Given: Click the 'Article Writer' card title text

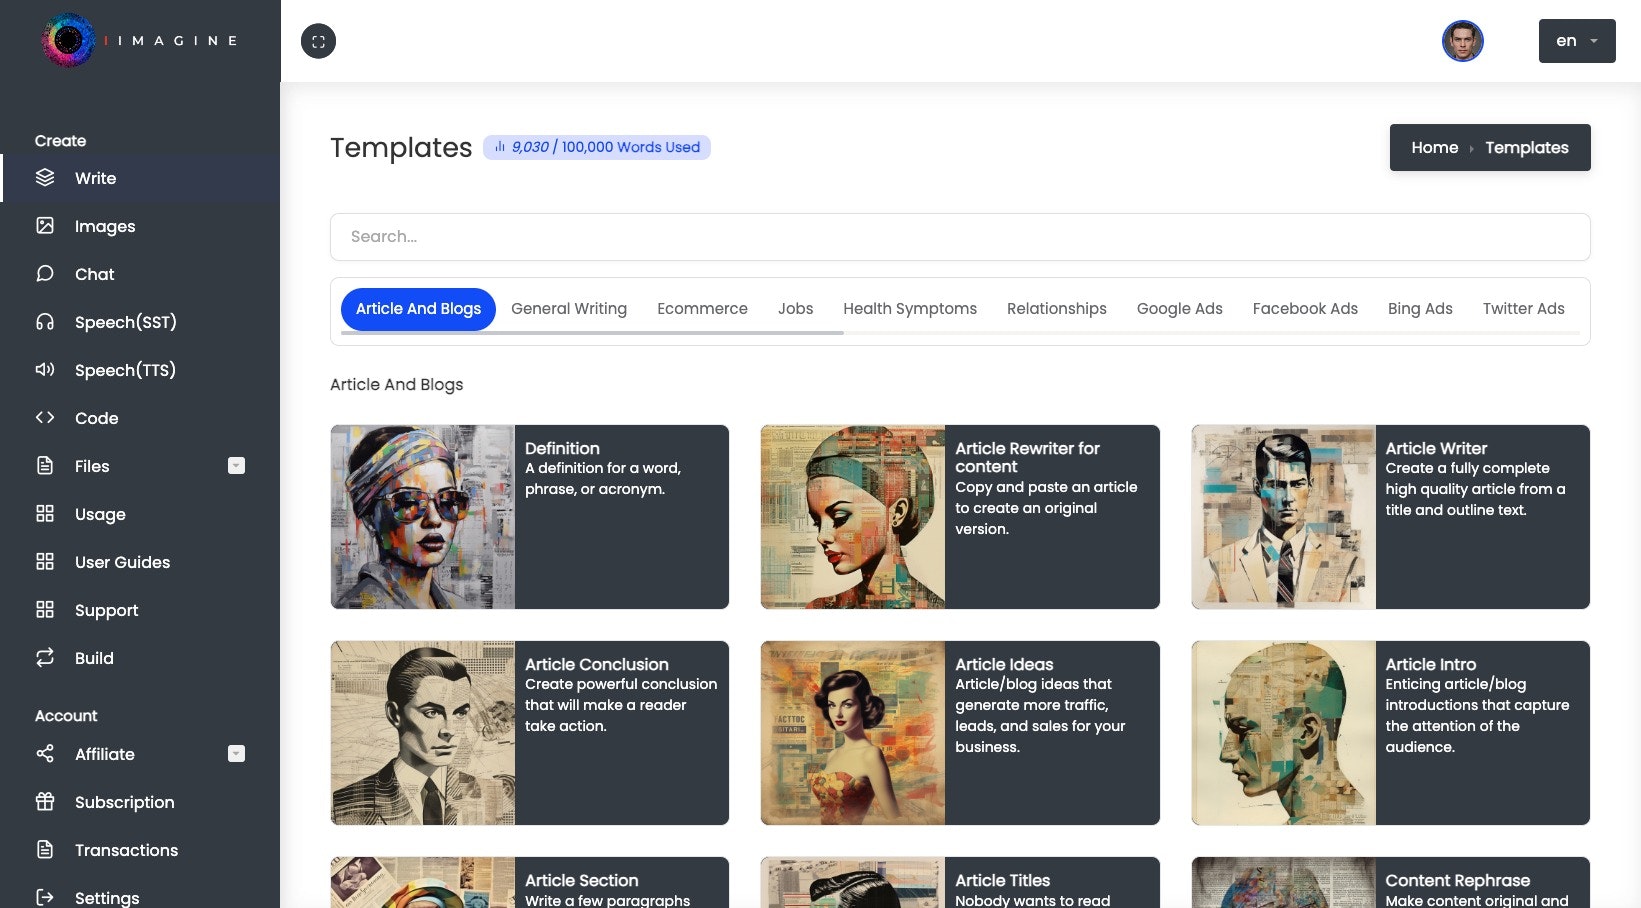Looking at the screenshot, I should click(x=1436, y=448).
